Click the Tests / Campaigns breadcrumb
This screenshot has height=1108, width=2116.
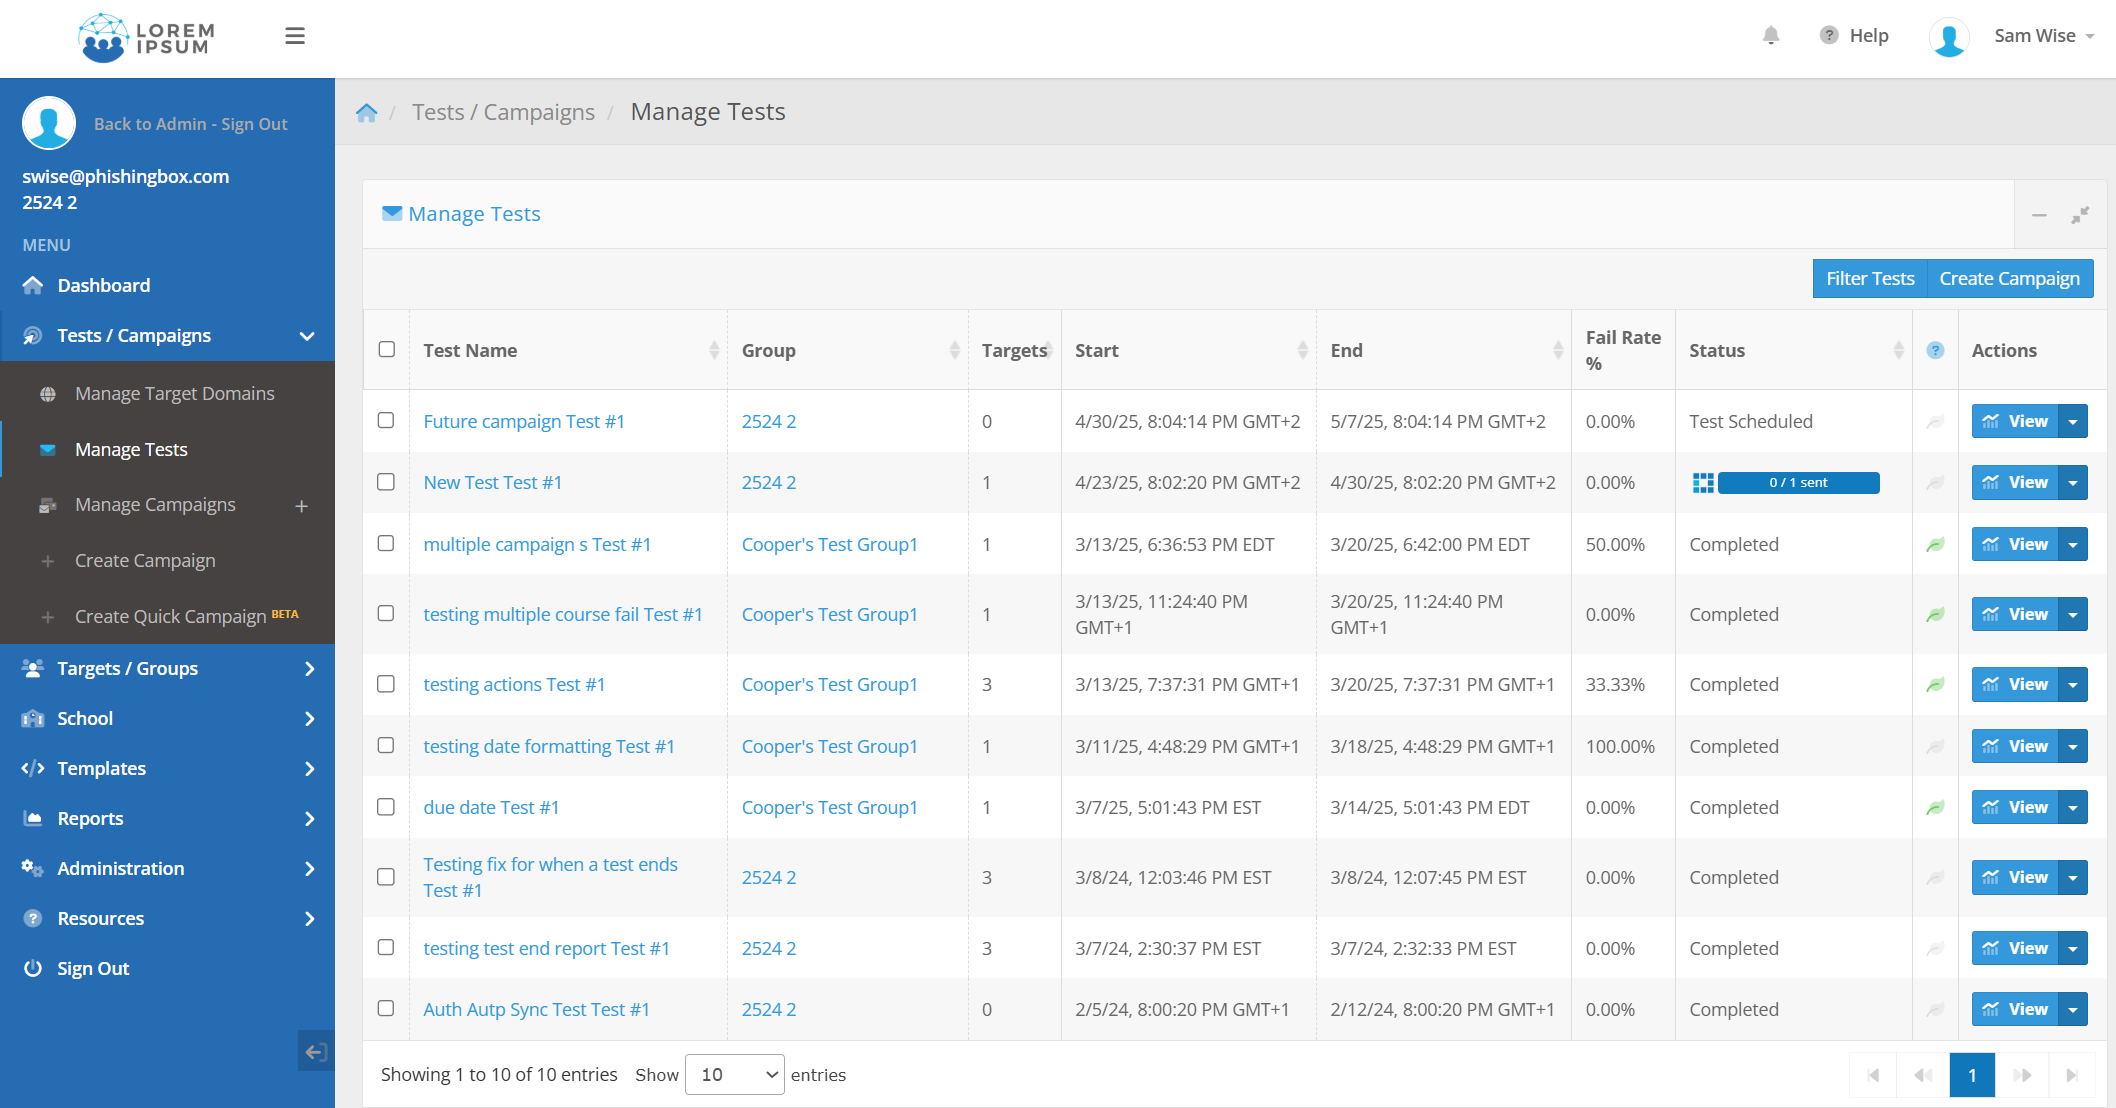[504, 112]
